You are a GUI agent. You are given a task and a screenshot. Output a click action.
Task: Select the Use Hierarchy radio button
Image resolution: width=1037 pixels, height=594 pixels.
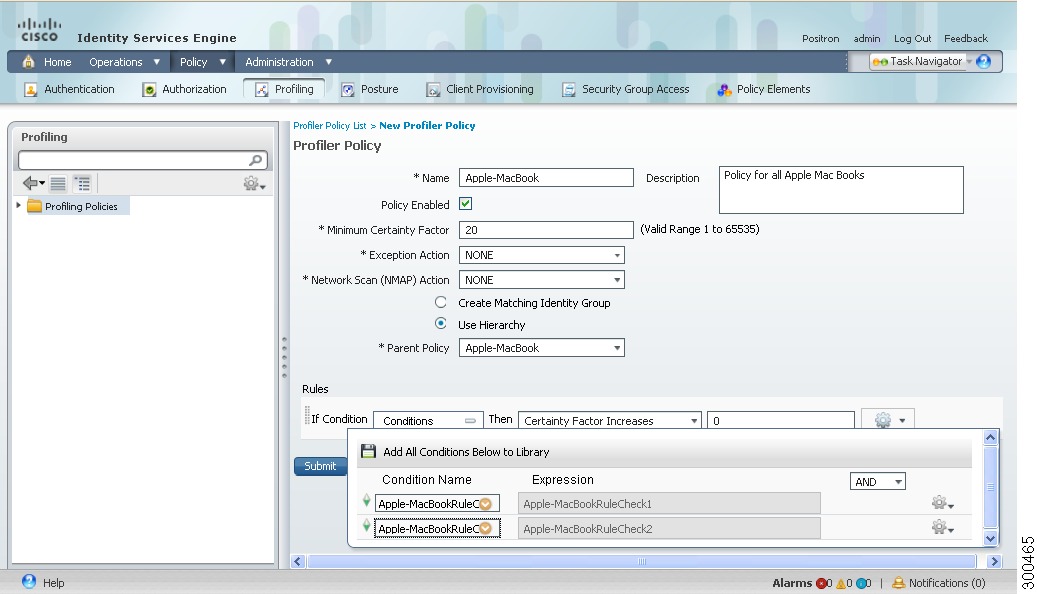pyautogui.click(x=440, y=323)
